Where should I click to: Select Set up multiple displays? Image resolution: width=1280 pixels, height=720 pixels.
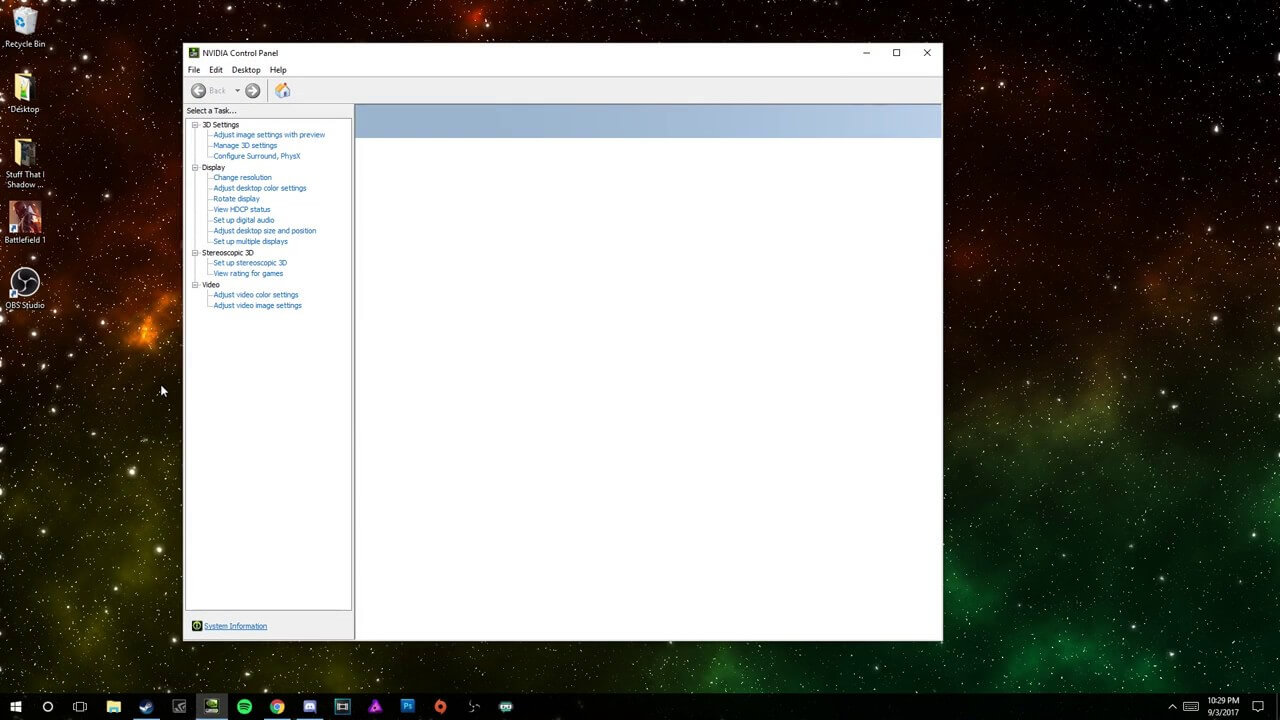click(x=250, y=242)
